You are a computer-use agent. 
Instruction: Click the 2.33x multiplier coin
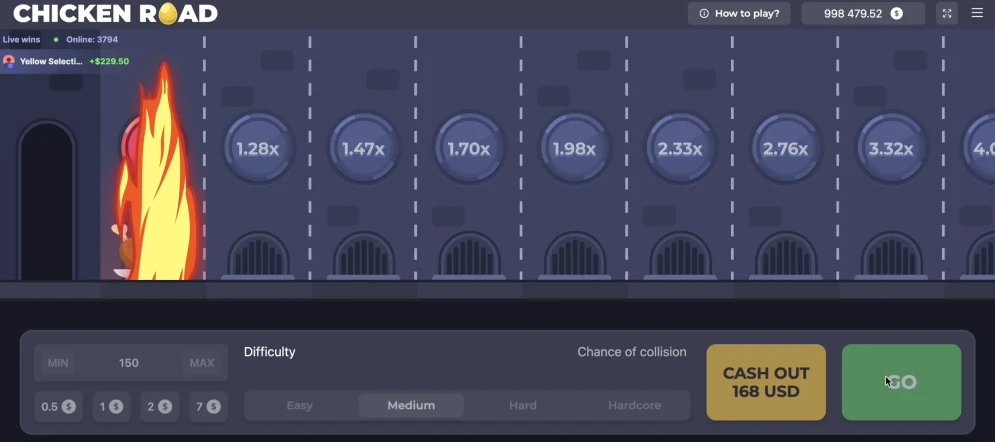pos(680,148)
